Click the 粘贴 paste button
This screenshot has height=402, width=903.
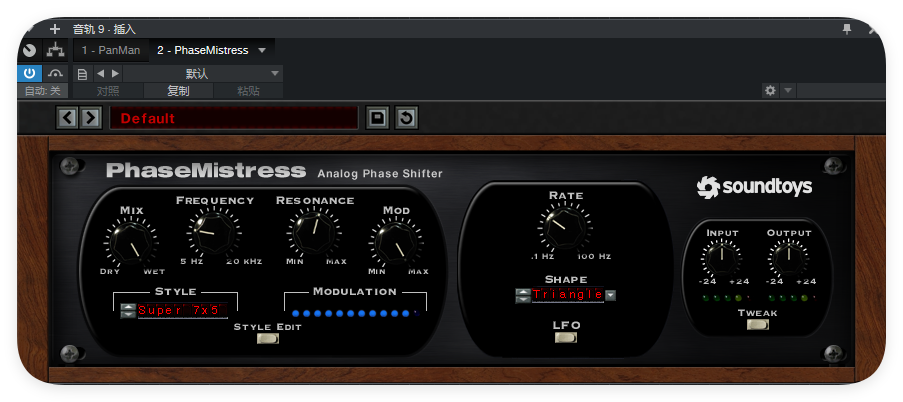[x=248, y=91]
